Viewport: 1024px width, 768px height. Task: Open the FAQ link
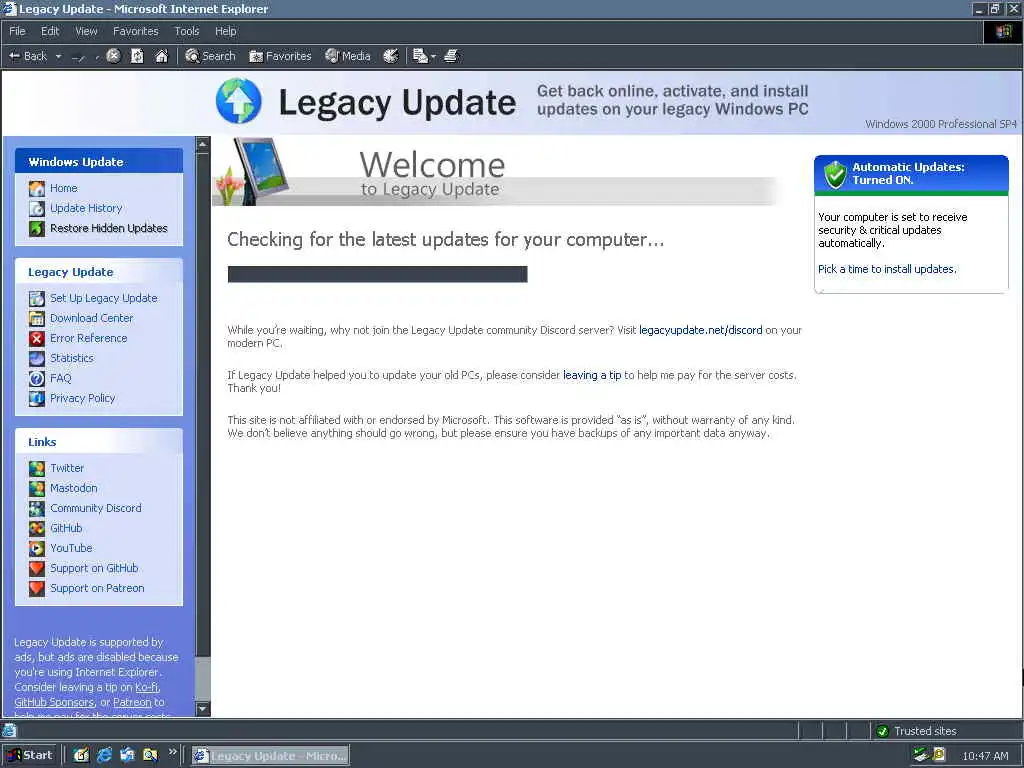(61, 378)
